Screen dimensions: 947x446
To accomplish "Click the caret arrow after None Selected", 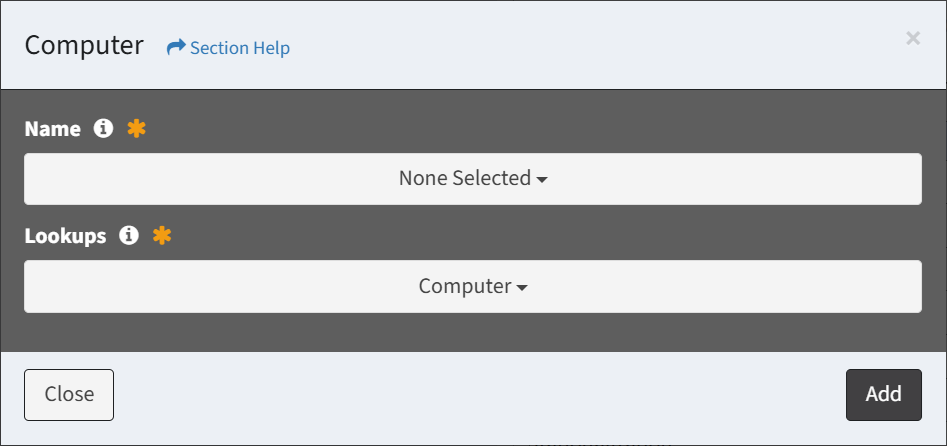I will click(542, 180).
